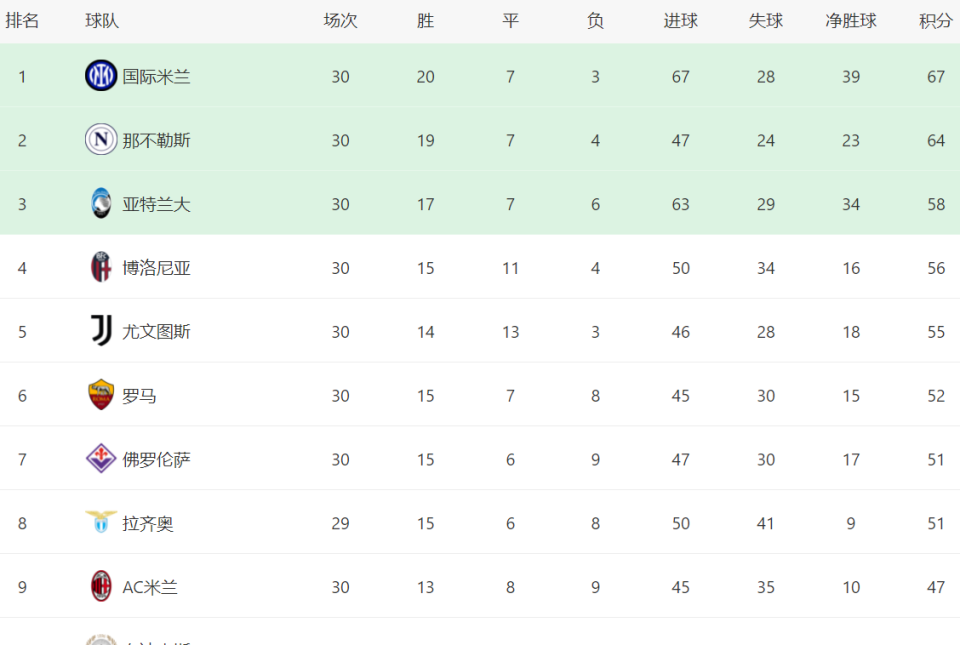Click the Bologna club crest
This screenshot has height=645, width=960.
point(101,267)
